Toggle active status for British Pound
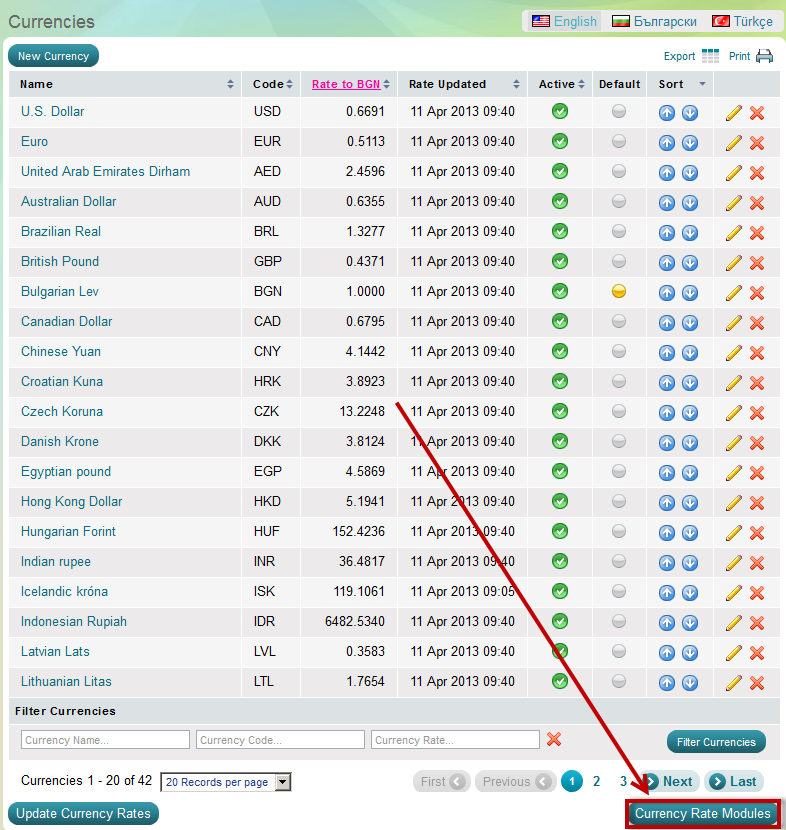 pos(560,262)
